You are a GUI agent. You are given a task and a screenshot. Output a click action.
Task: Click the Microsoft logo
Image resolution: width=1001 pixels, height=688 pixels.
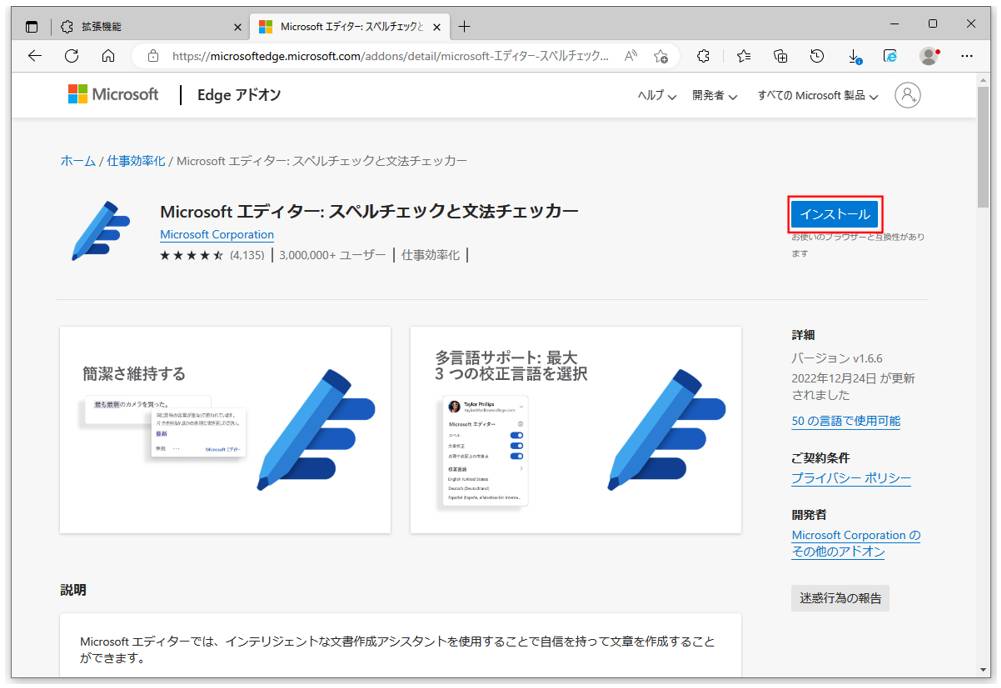tap(113, 94)
